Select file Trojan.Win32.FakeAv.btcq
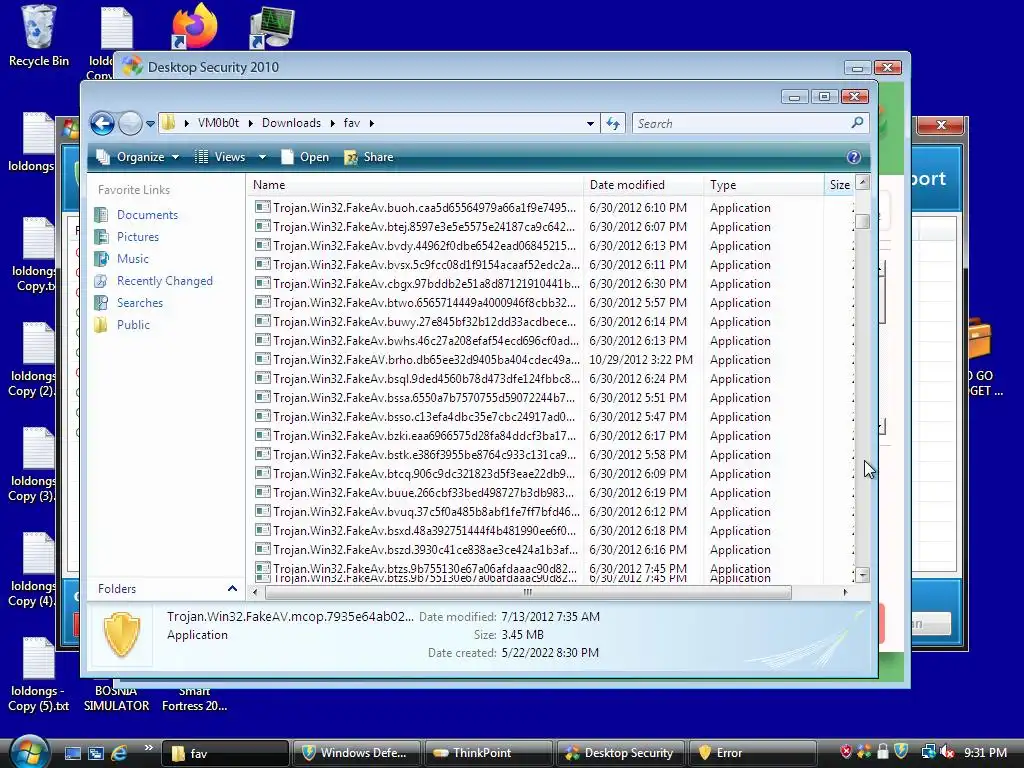Viewport: 1024px width, 768px height. [x=424, y=473]
